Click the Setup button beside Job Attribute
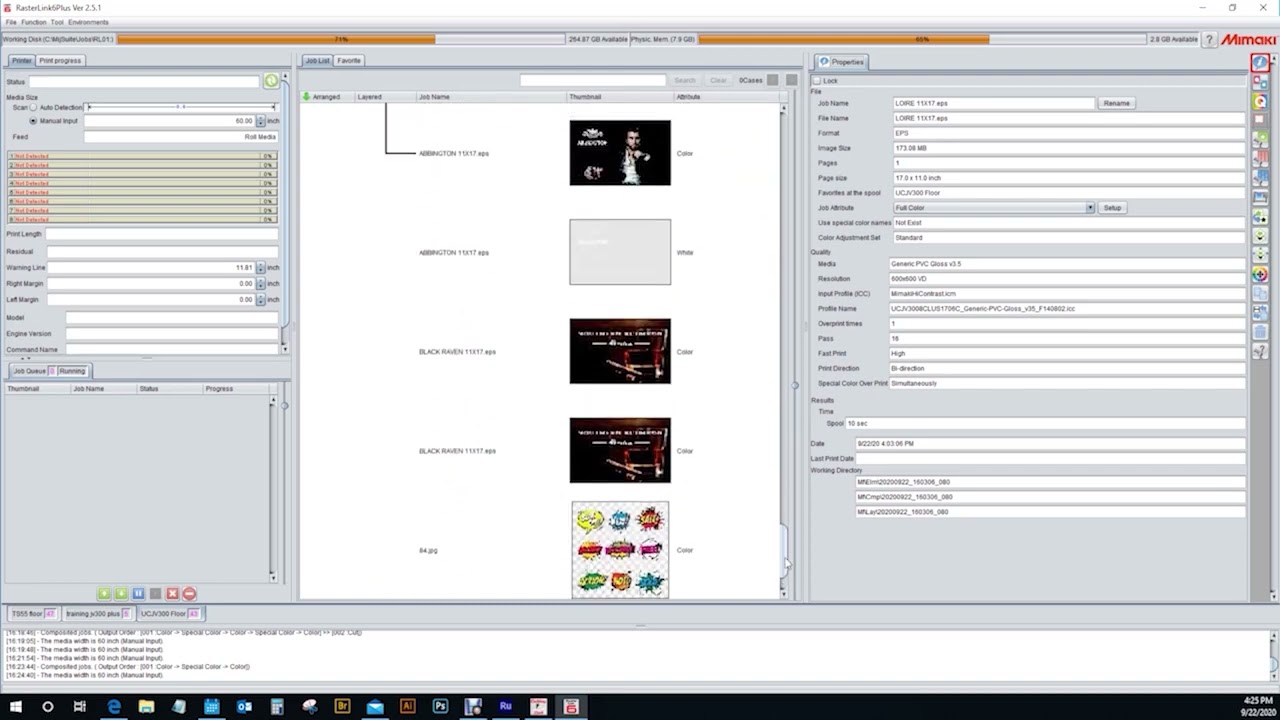Image resolution: width=1280 pixels, height=720 pixels. point(1112,208)
